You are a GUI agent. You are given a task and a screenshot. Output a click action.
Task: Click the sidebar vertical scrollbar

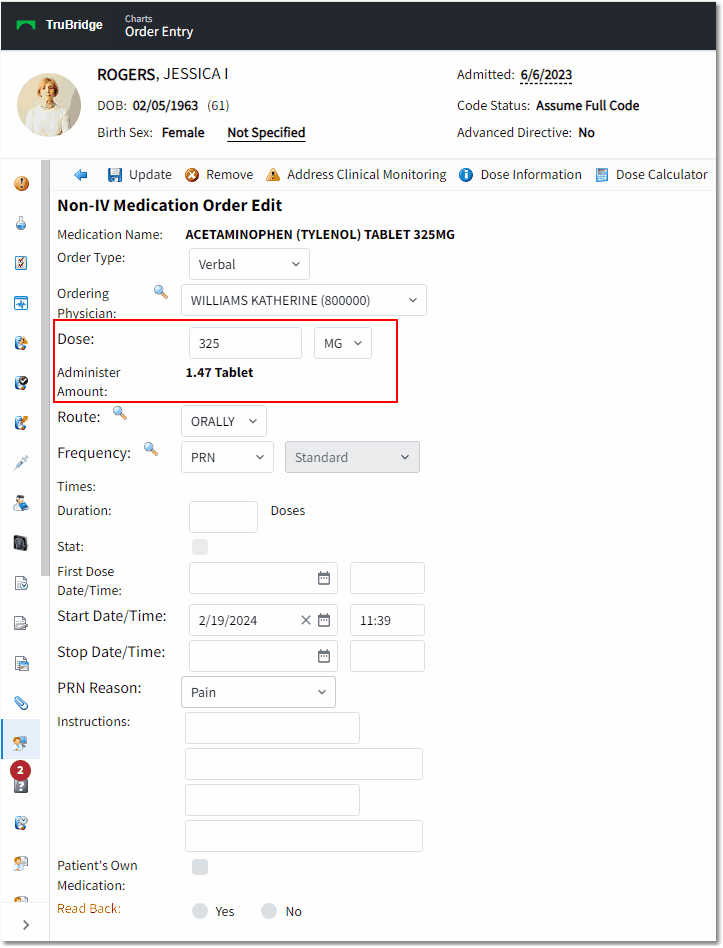pos(45,368)
